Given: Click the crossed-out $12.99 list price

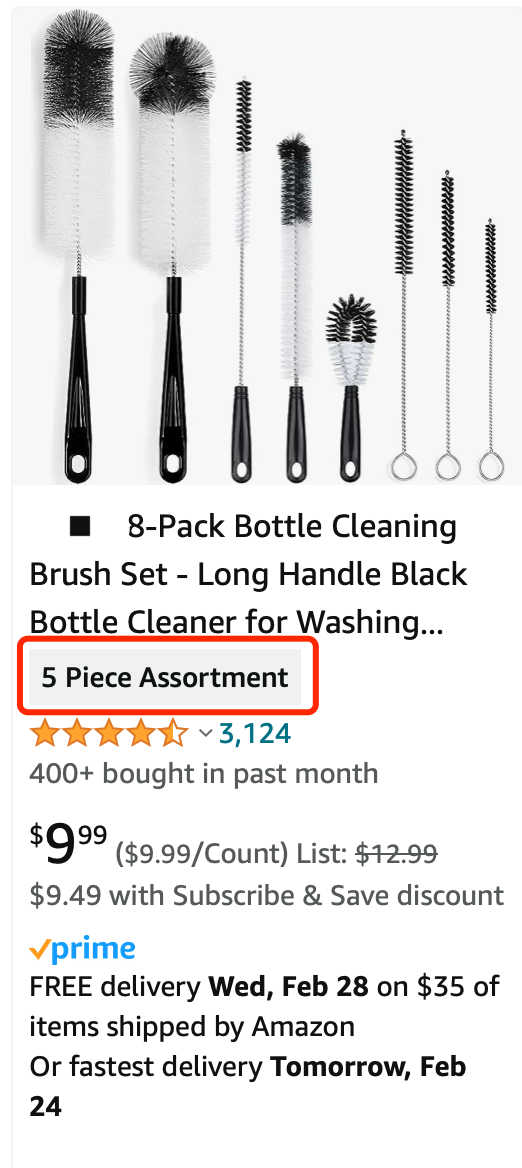Looking at the screenshot, I should (397, 854).
